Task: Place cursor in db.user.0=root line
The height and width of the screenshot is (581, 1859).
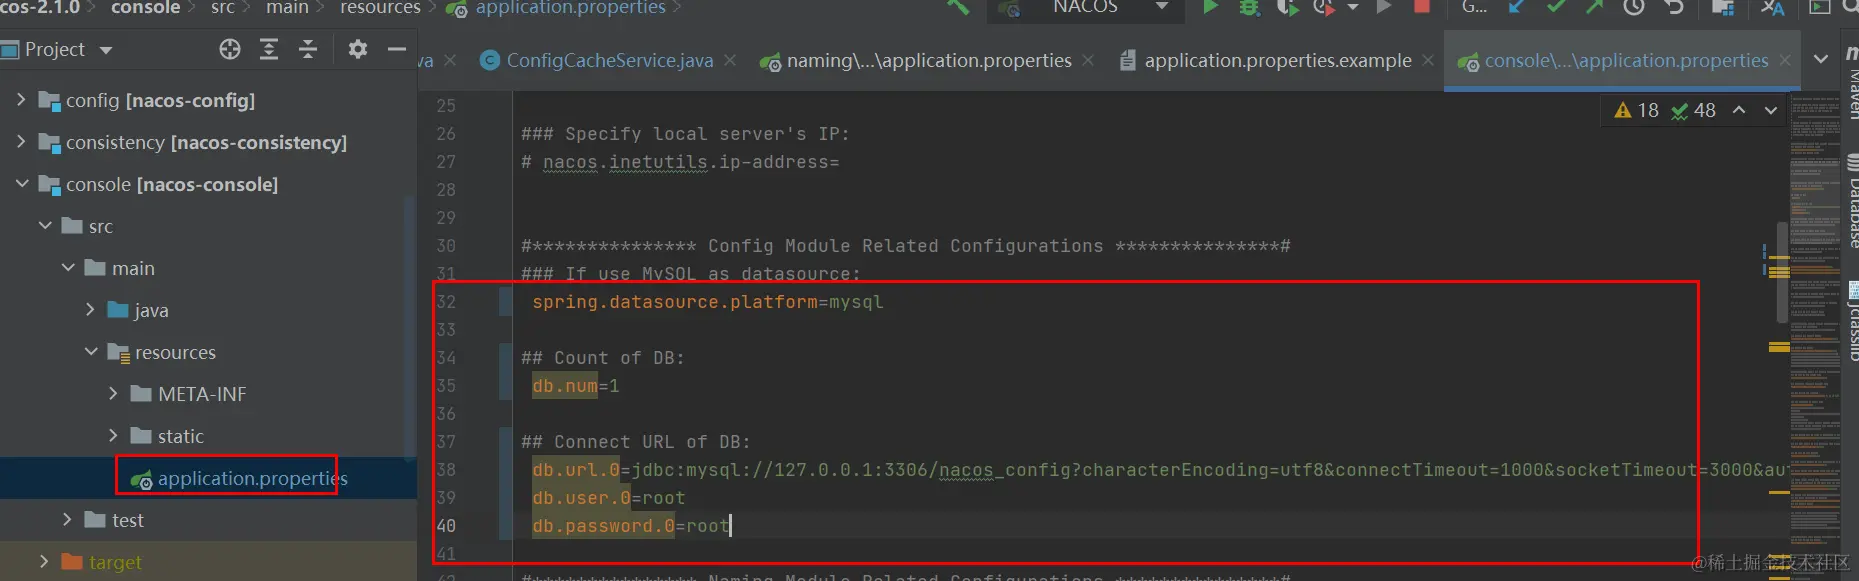Action: coord(608,498)
